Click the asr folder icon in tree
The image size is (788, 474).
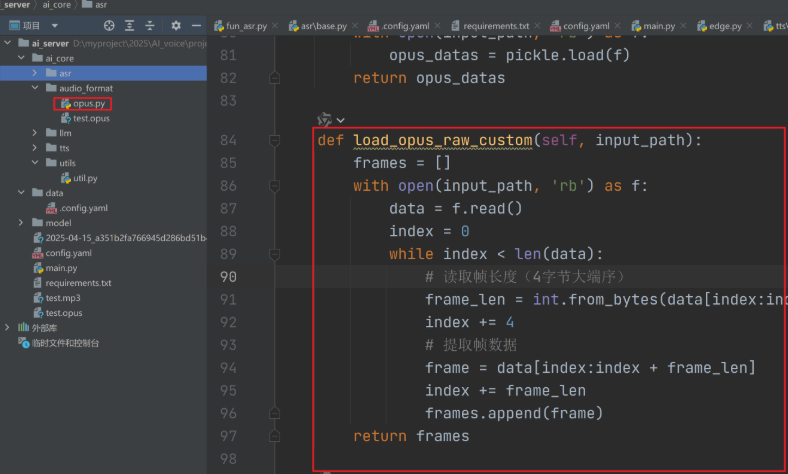click(51, 73)
